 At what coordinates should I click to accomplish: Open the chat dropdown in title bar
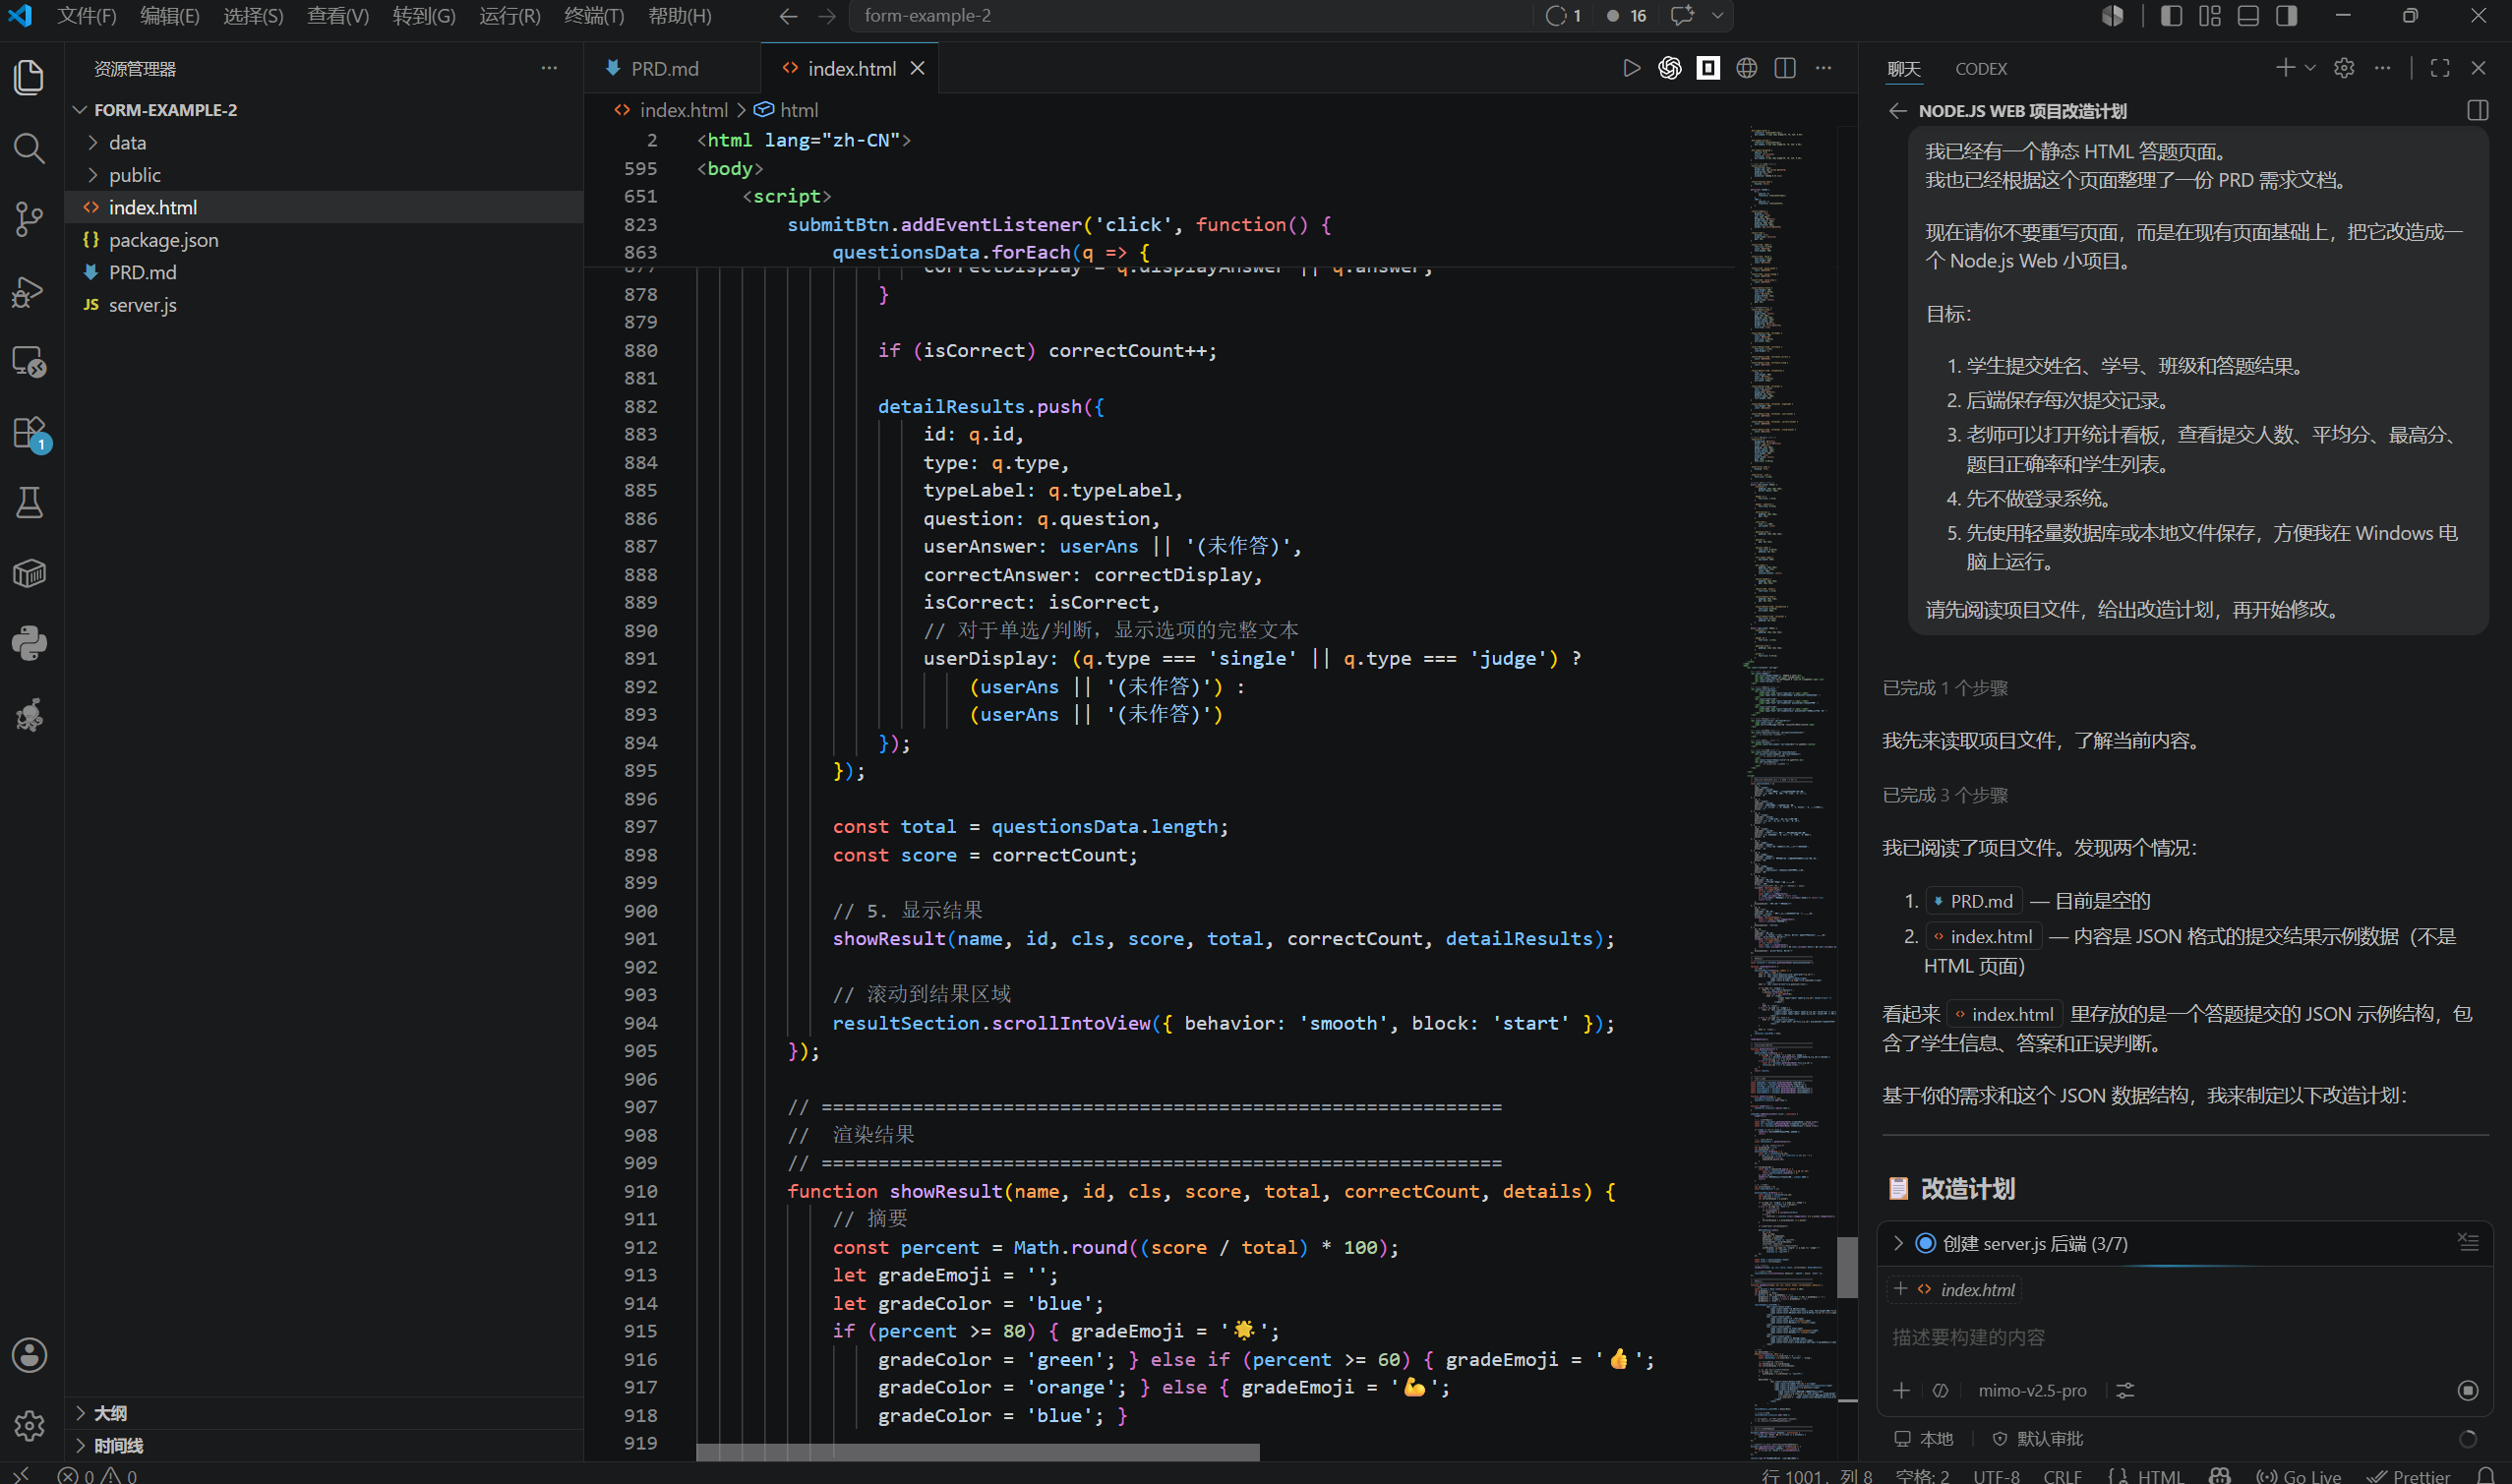click(x=1717, y=16)
